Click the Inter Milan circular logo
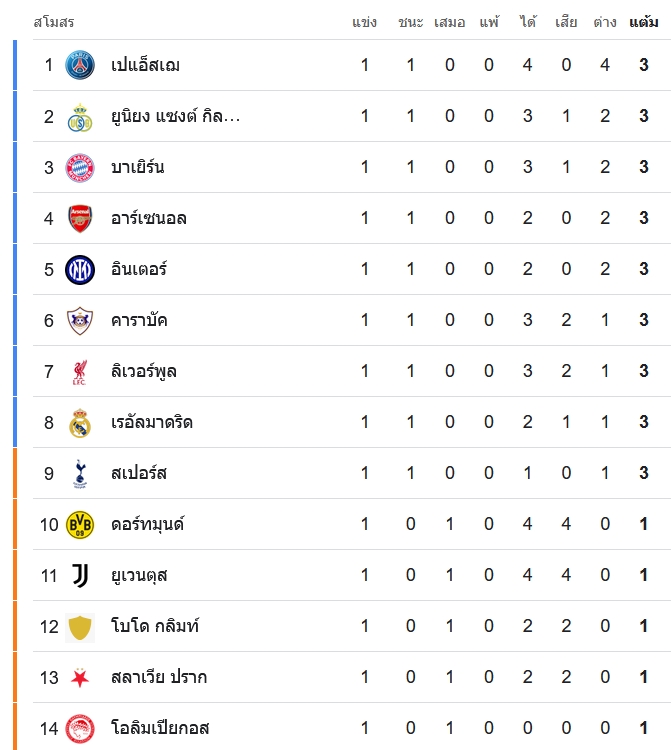This screenshot has height=750, width=671. pyautogui.click(x=80, y=270)
